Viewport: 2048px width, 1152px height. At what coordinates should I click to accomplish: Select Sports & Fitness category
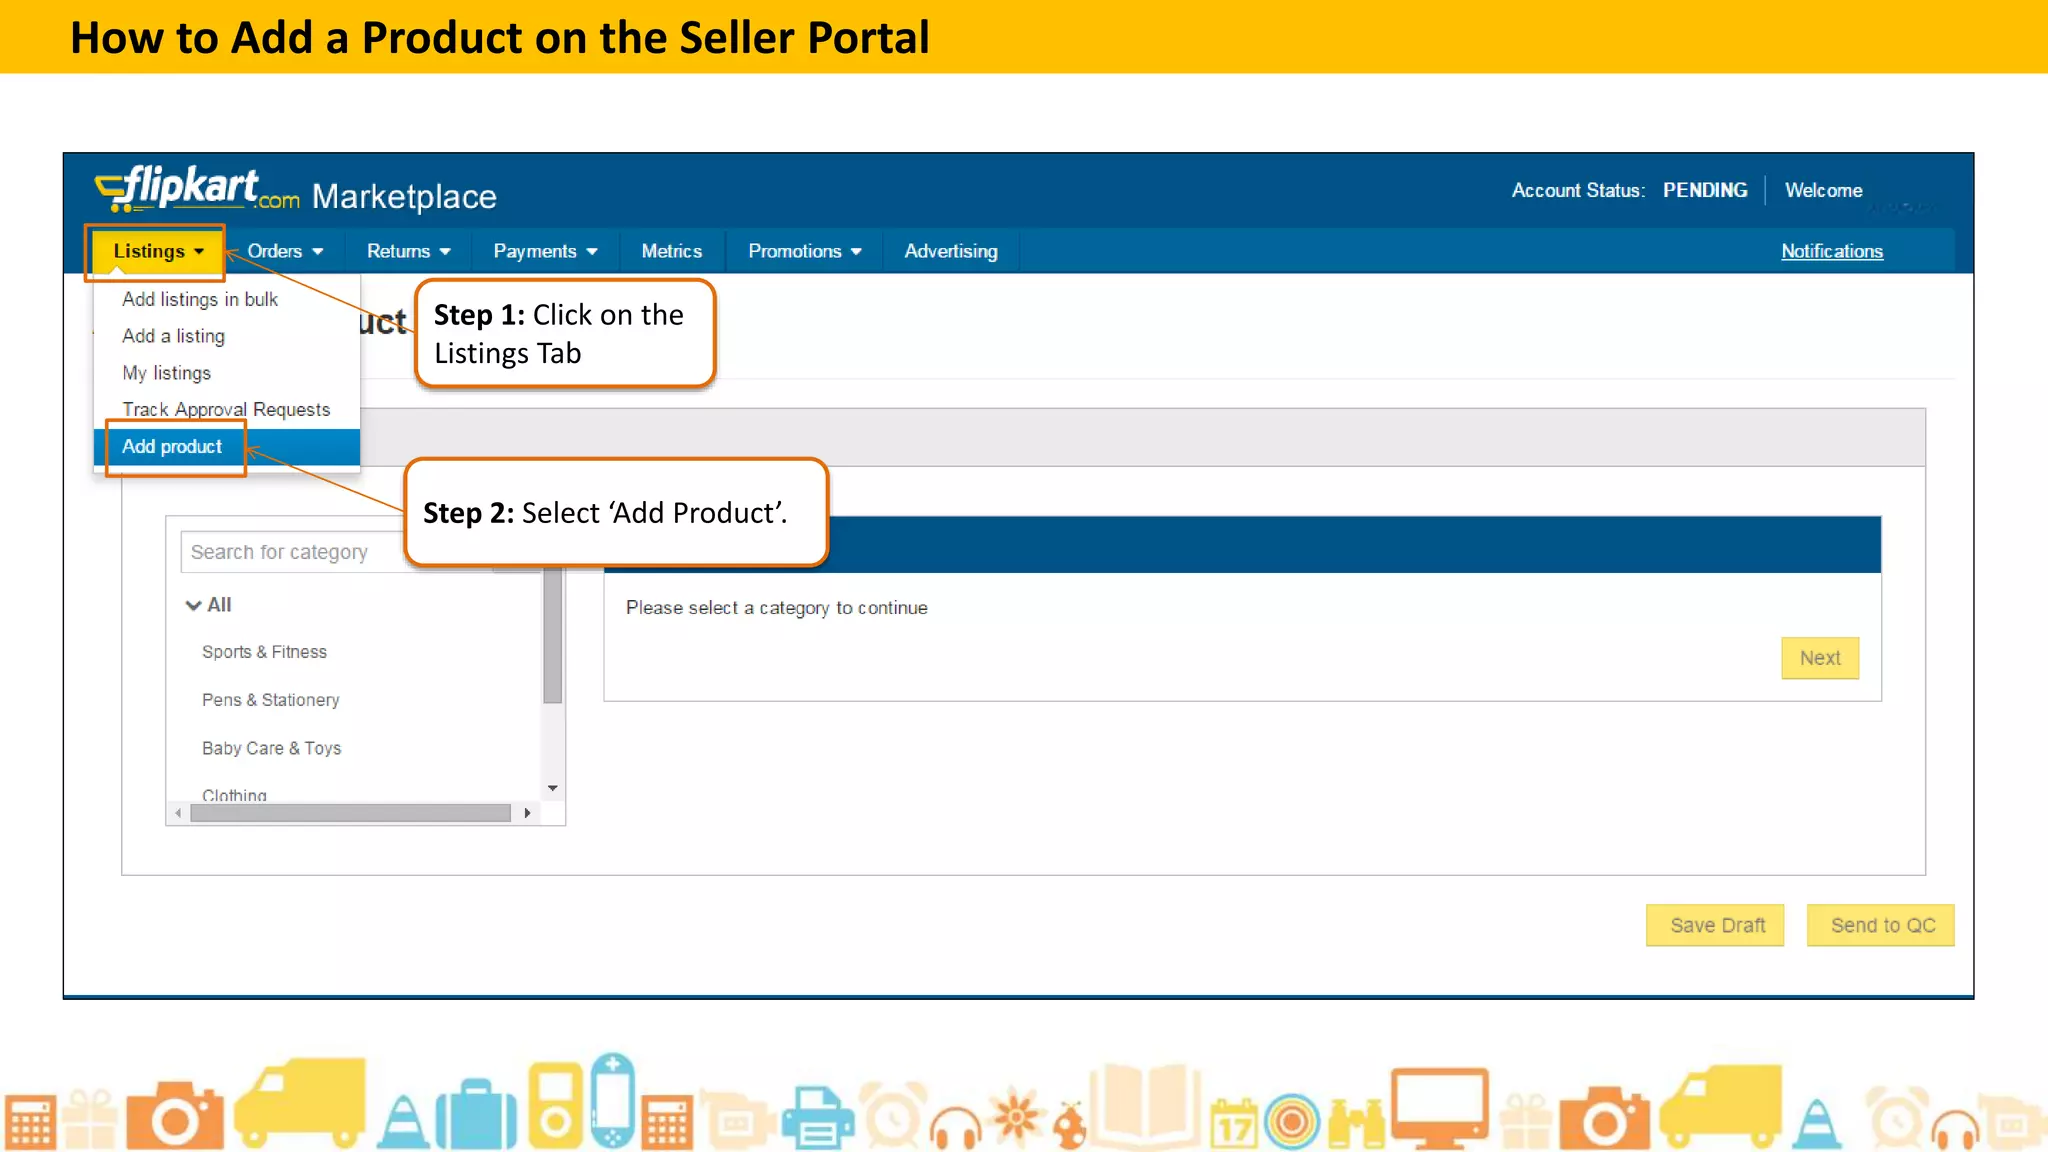pos(264,652)
